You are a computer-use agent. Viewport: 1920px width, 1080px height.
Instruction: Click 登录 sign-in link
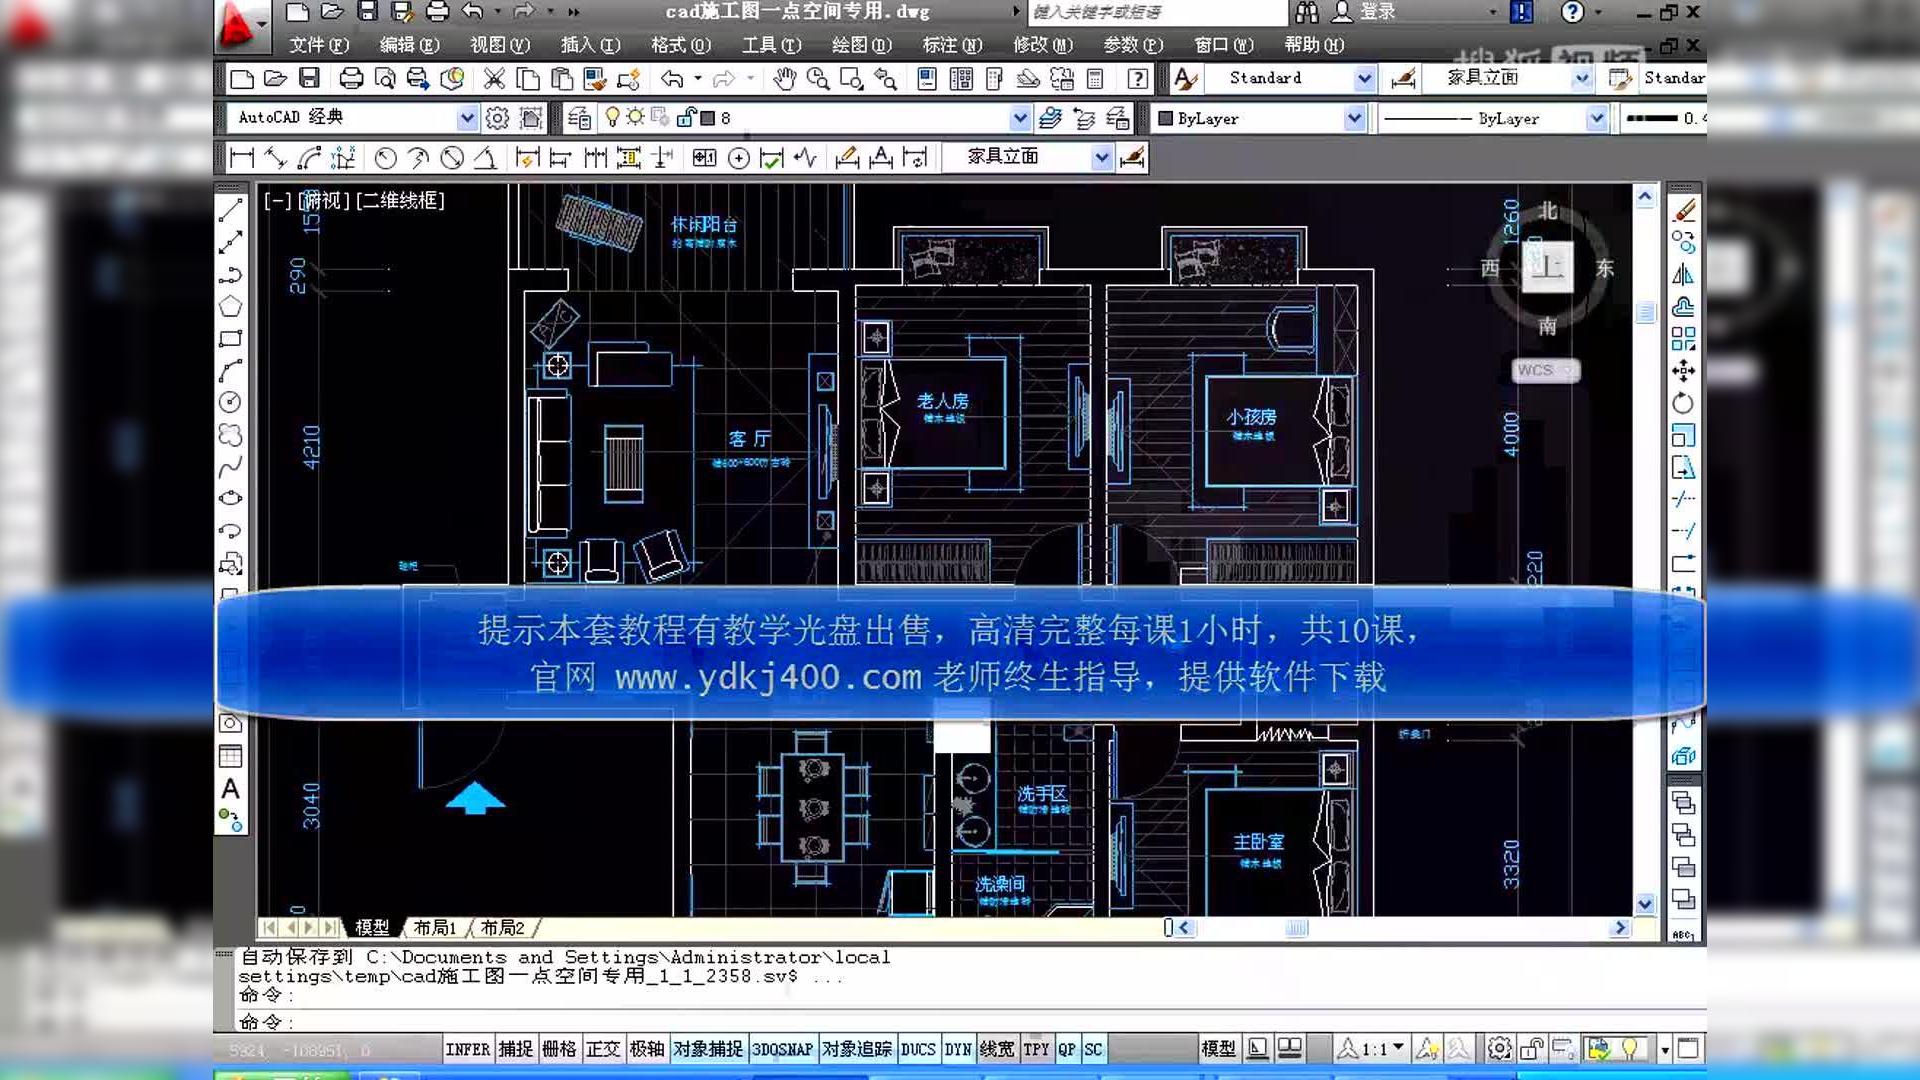tap(1377, 12)
